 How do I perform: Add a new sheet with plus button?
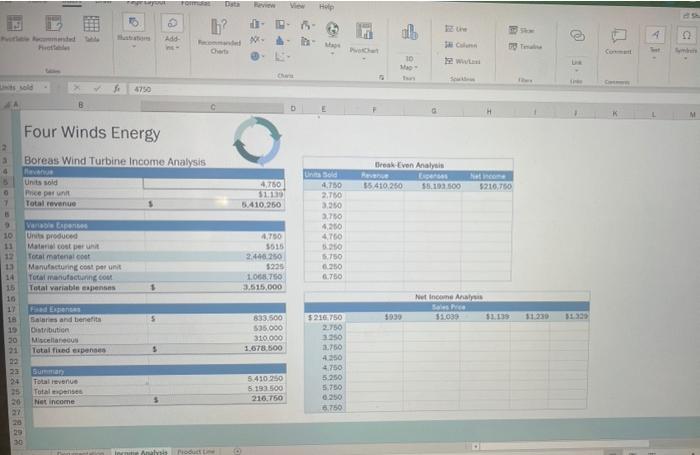point(237,451)
